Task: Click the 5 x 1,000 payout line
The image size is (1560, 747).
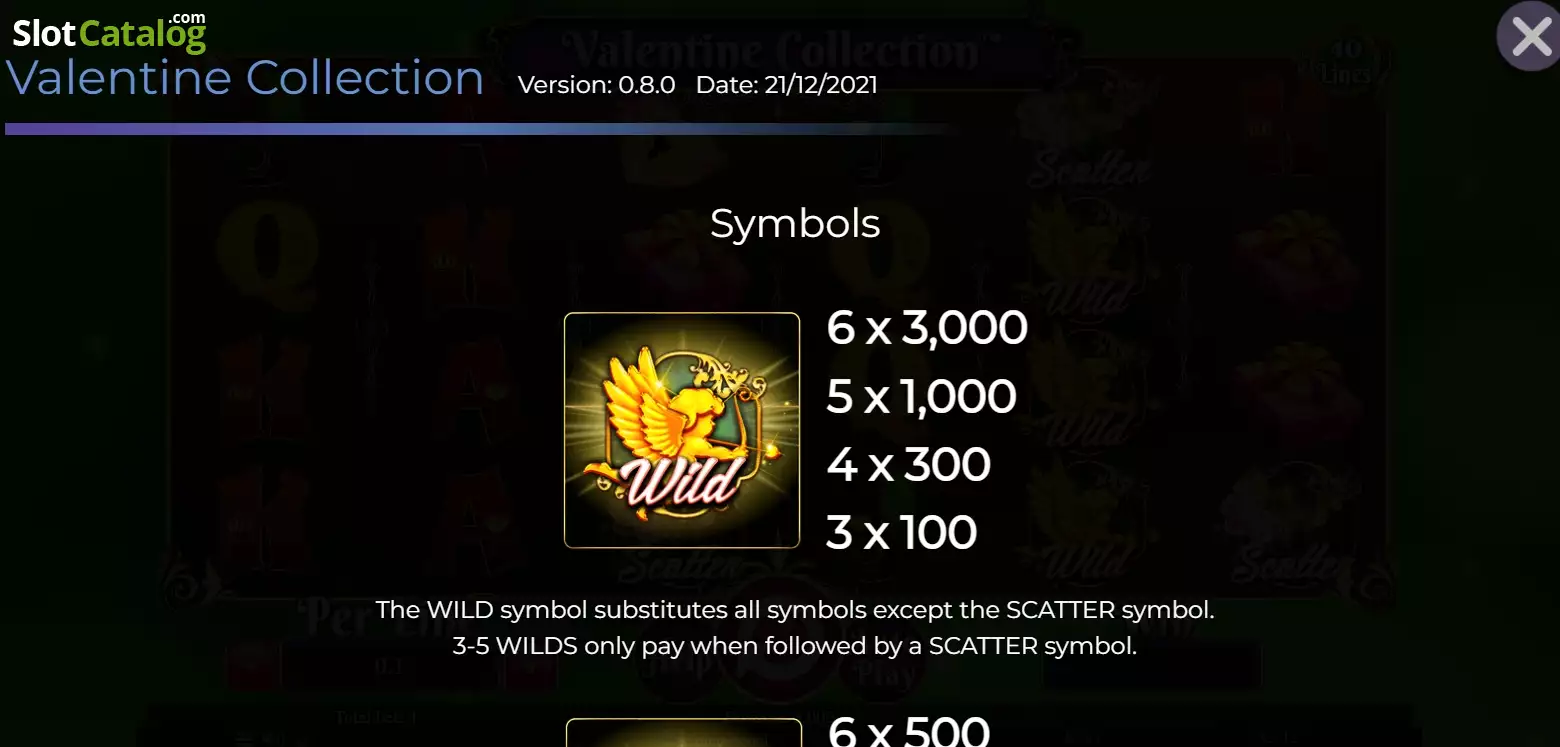Action: 921,397
